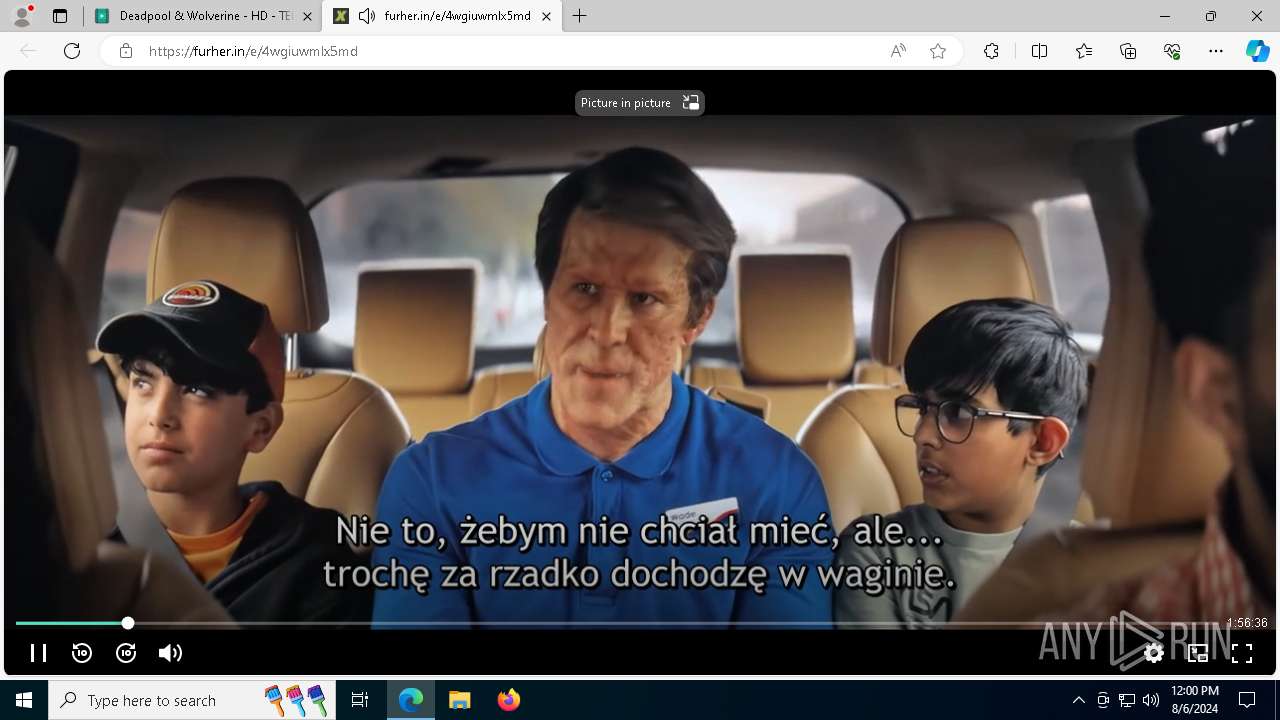Switch to Deadpool & Wolverine tab
The width and height of the screenshot is (1280, 720).
pos(204,16)
